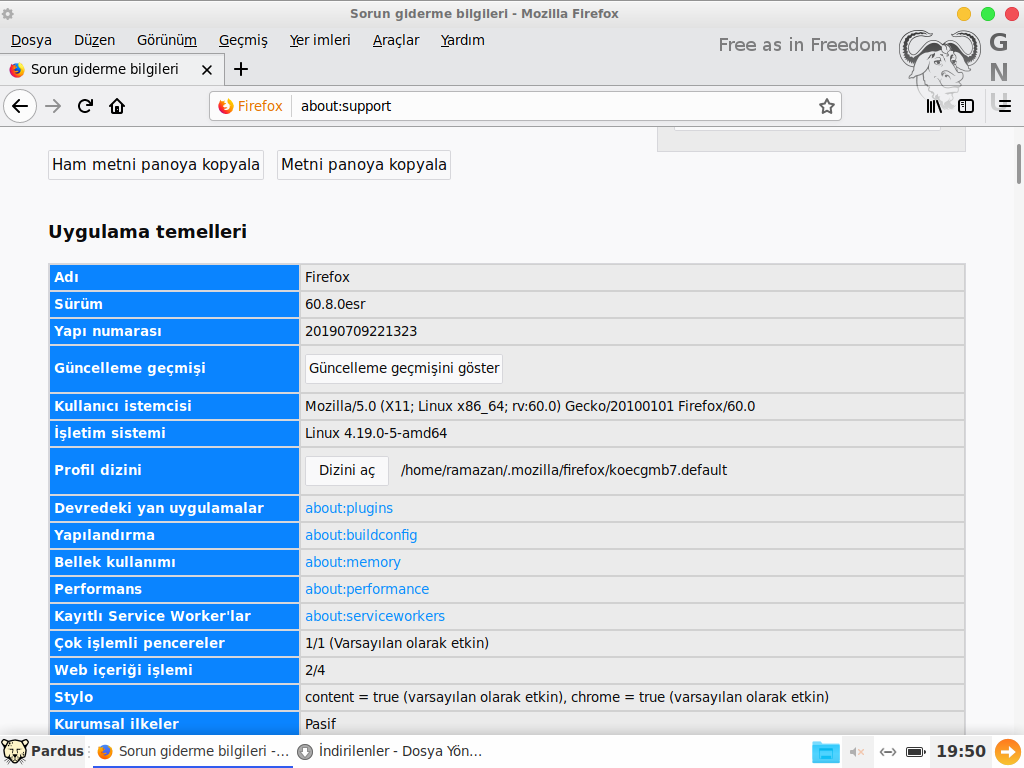Viewport: 1024px width, 768px height.
Task: Click the Adı value Firefox cell
Action: [x=632, y=277]
